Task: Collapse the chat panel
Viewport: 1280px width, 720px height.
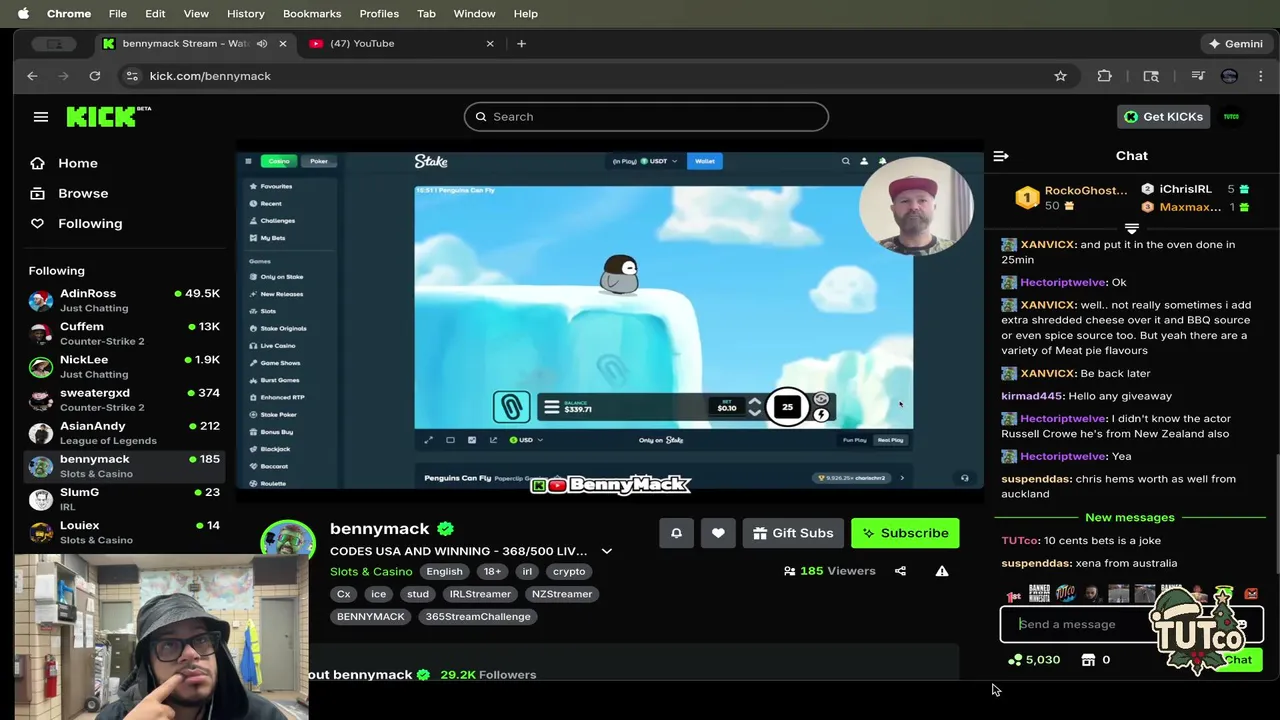Action: pos(1001,156)
